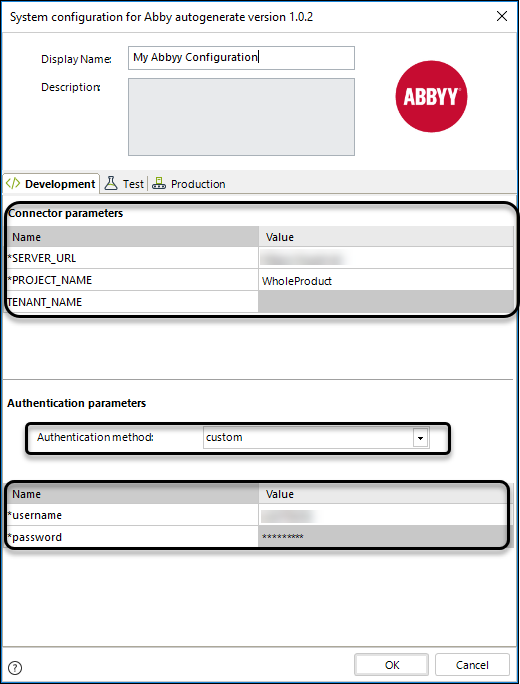Select the *PROJECT_NAME name cell
The width and height of the screenshot is (520, 684).
[133, 280]
